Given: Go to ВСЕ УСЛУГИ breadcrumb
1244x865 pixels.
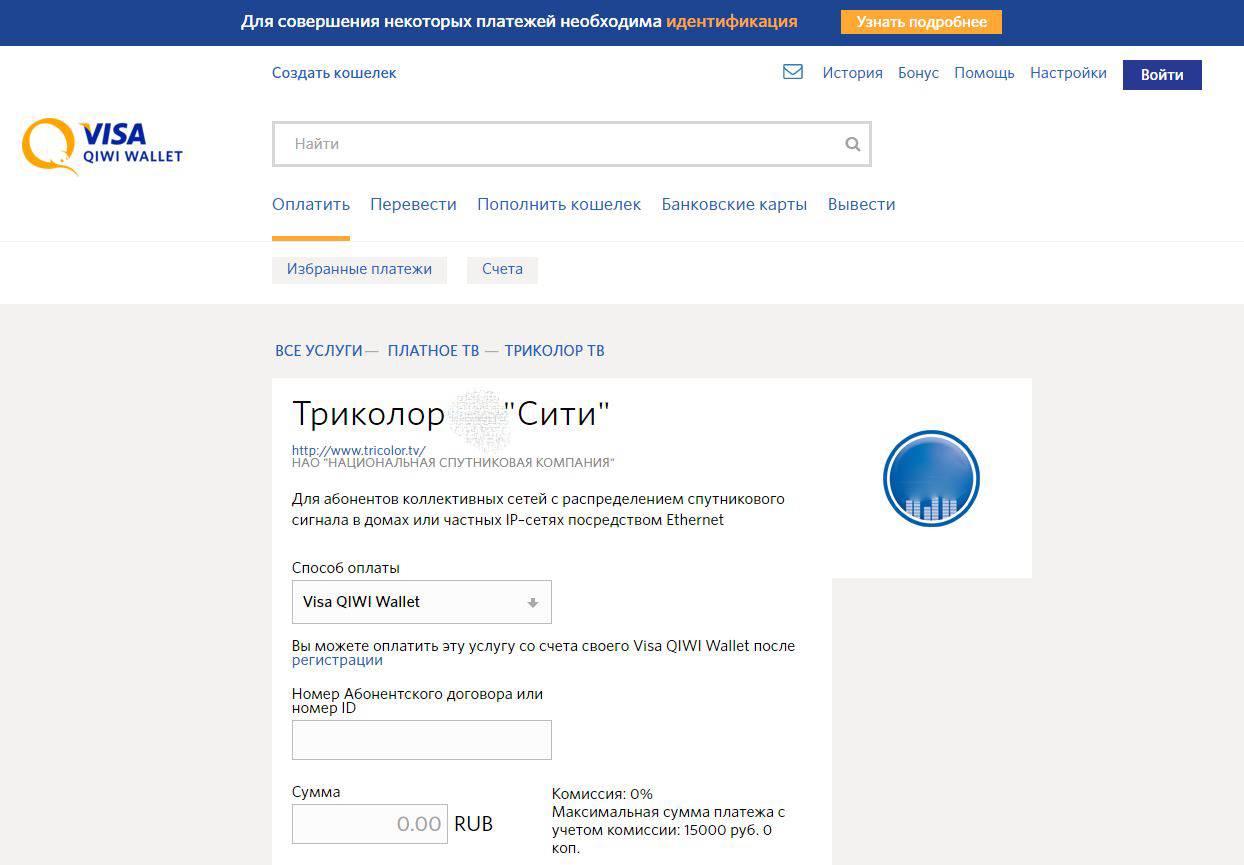Looking at the screenshot, I should coord(318,351).
